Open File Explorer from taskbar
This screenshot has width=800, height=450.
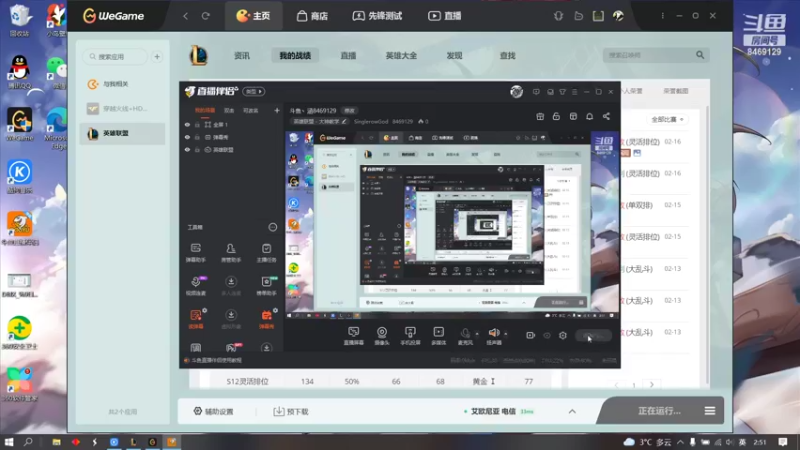(x=56, y=442)
